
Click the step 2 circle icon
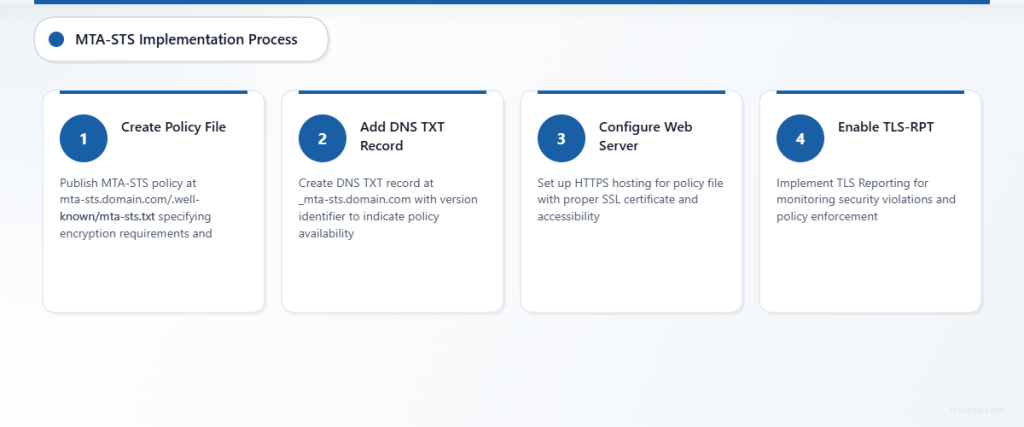point(322,139)
